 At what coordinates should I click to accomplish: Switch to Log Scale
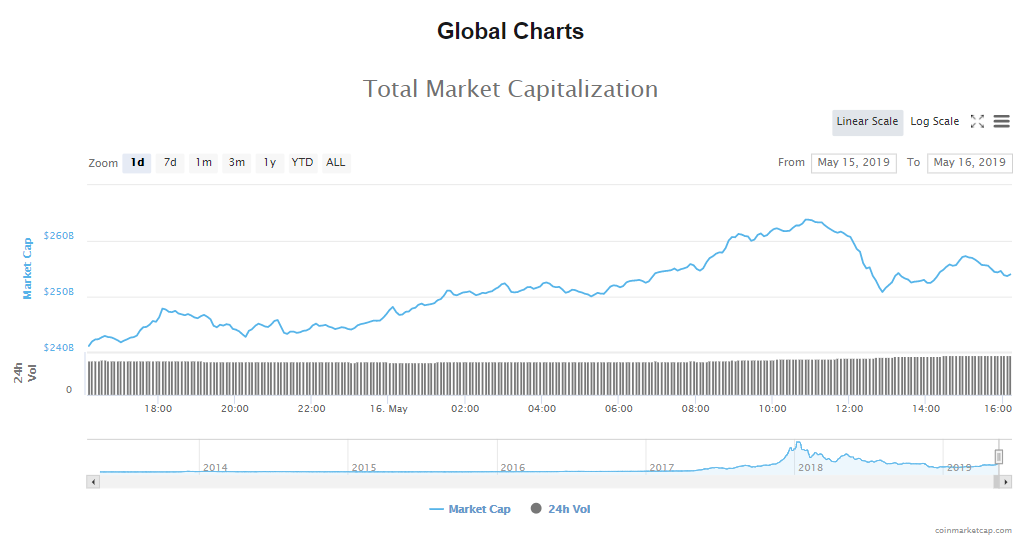934,122
